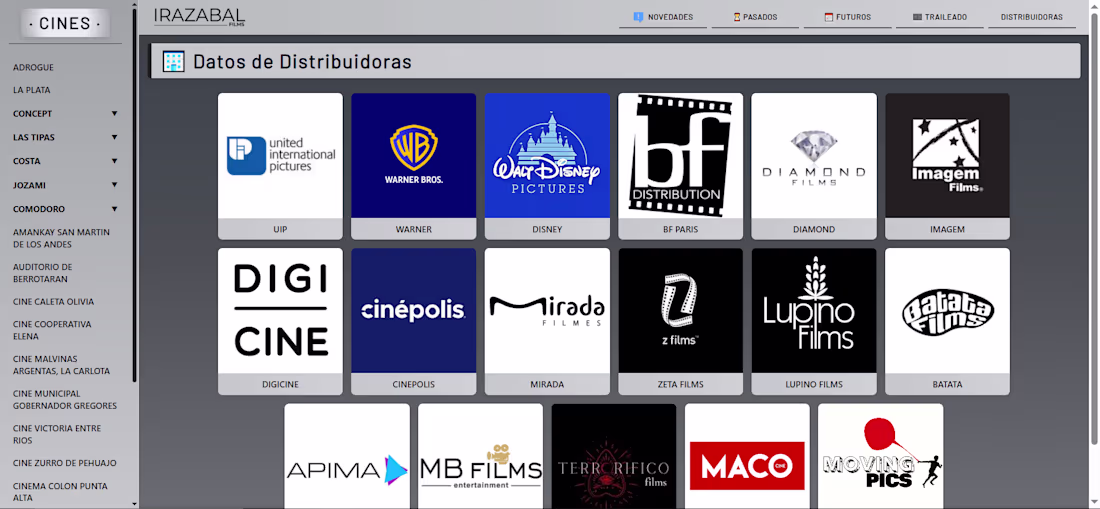Viewport: 1100px width, 509px height.
Task: Select the Mirada Filmes logo
Action: (547, 311)
